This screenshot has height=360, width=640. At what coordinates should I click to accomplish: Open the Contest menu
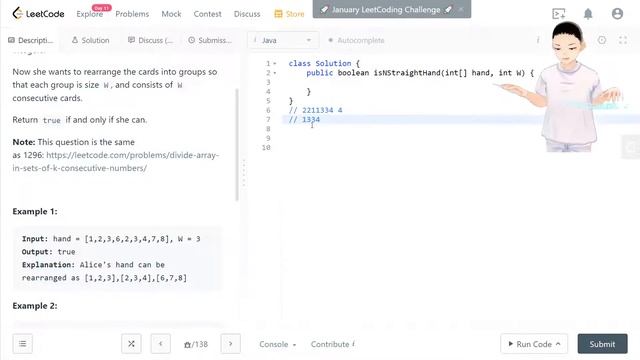tap(207, 14)
